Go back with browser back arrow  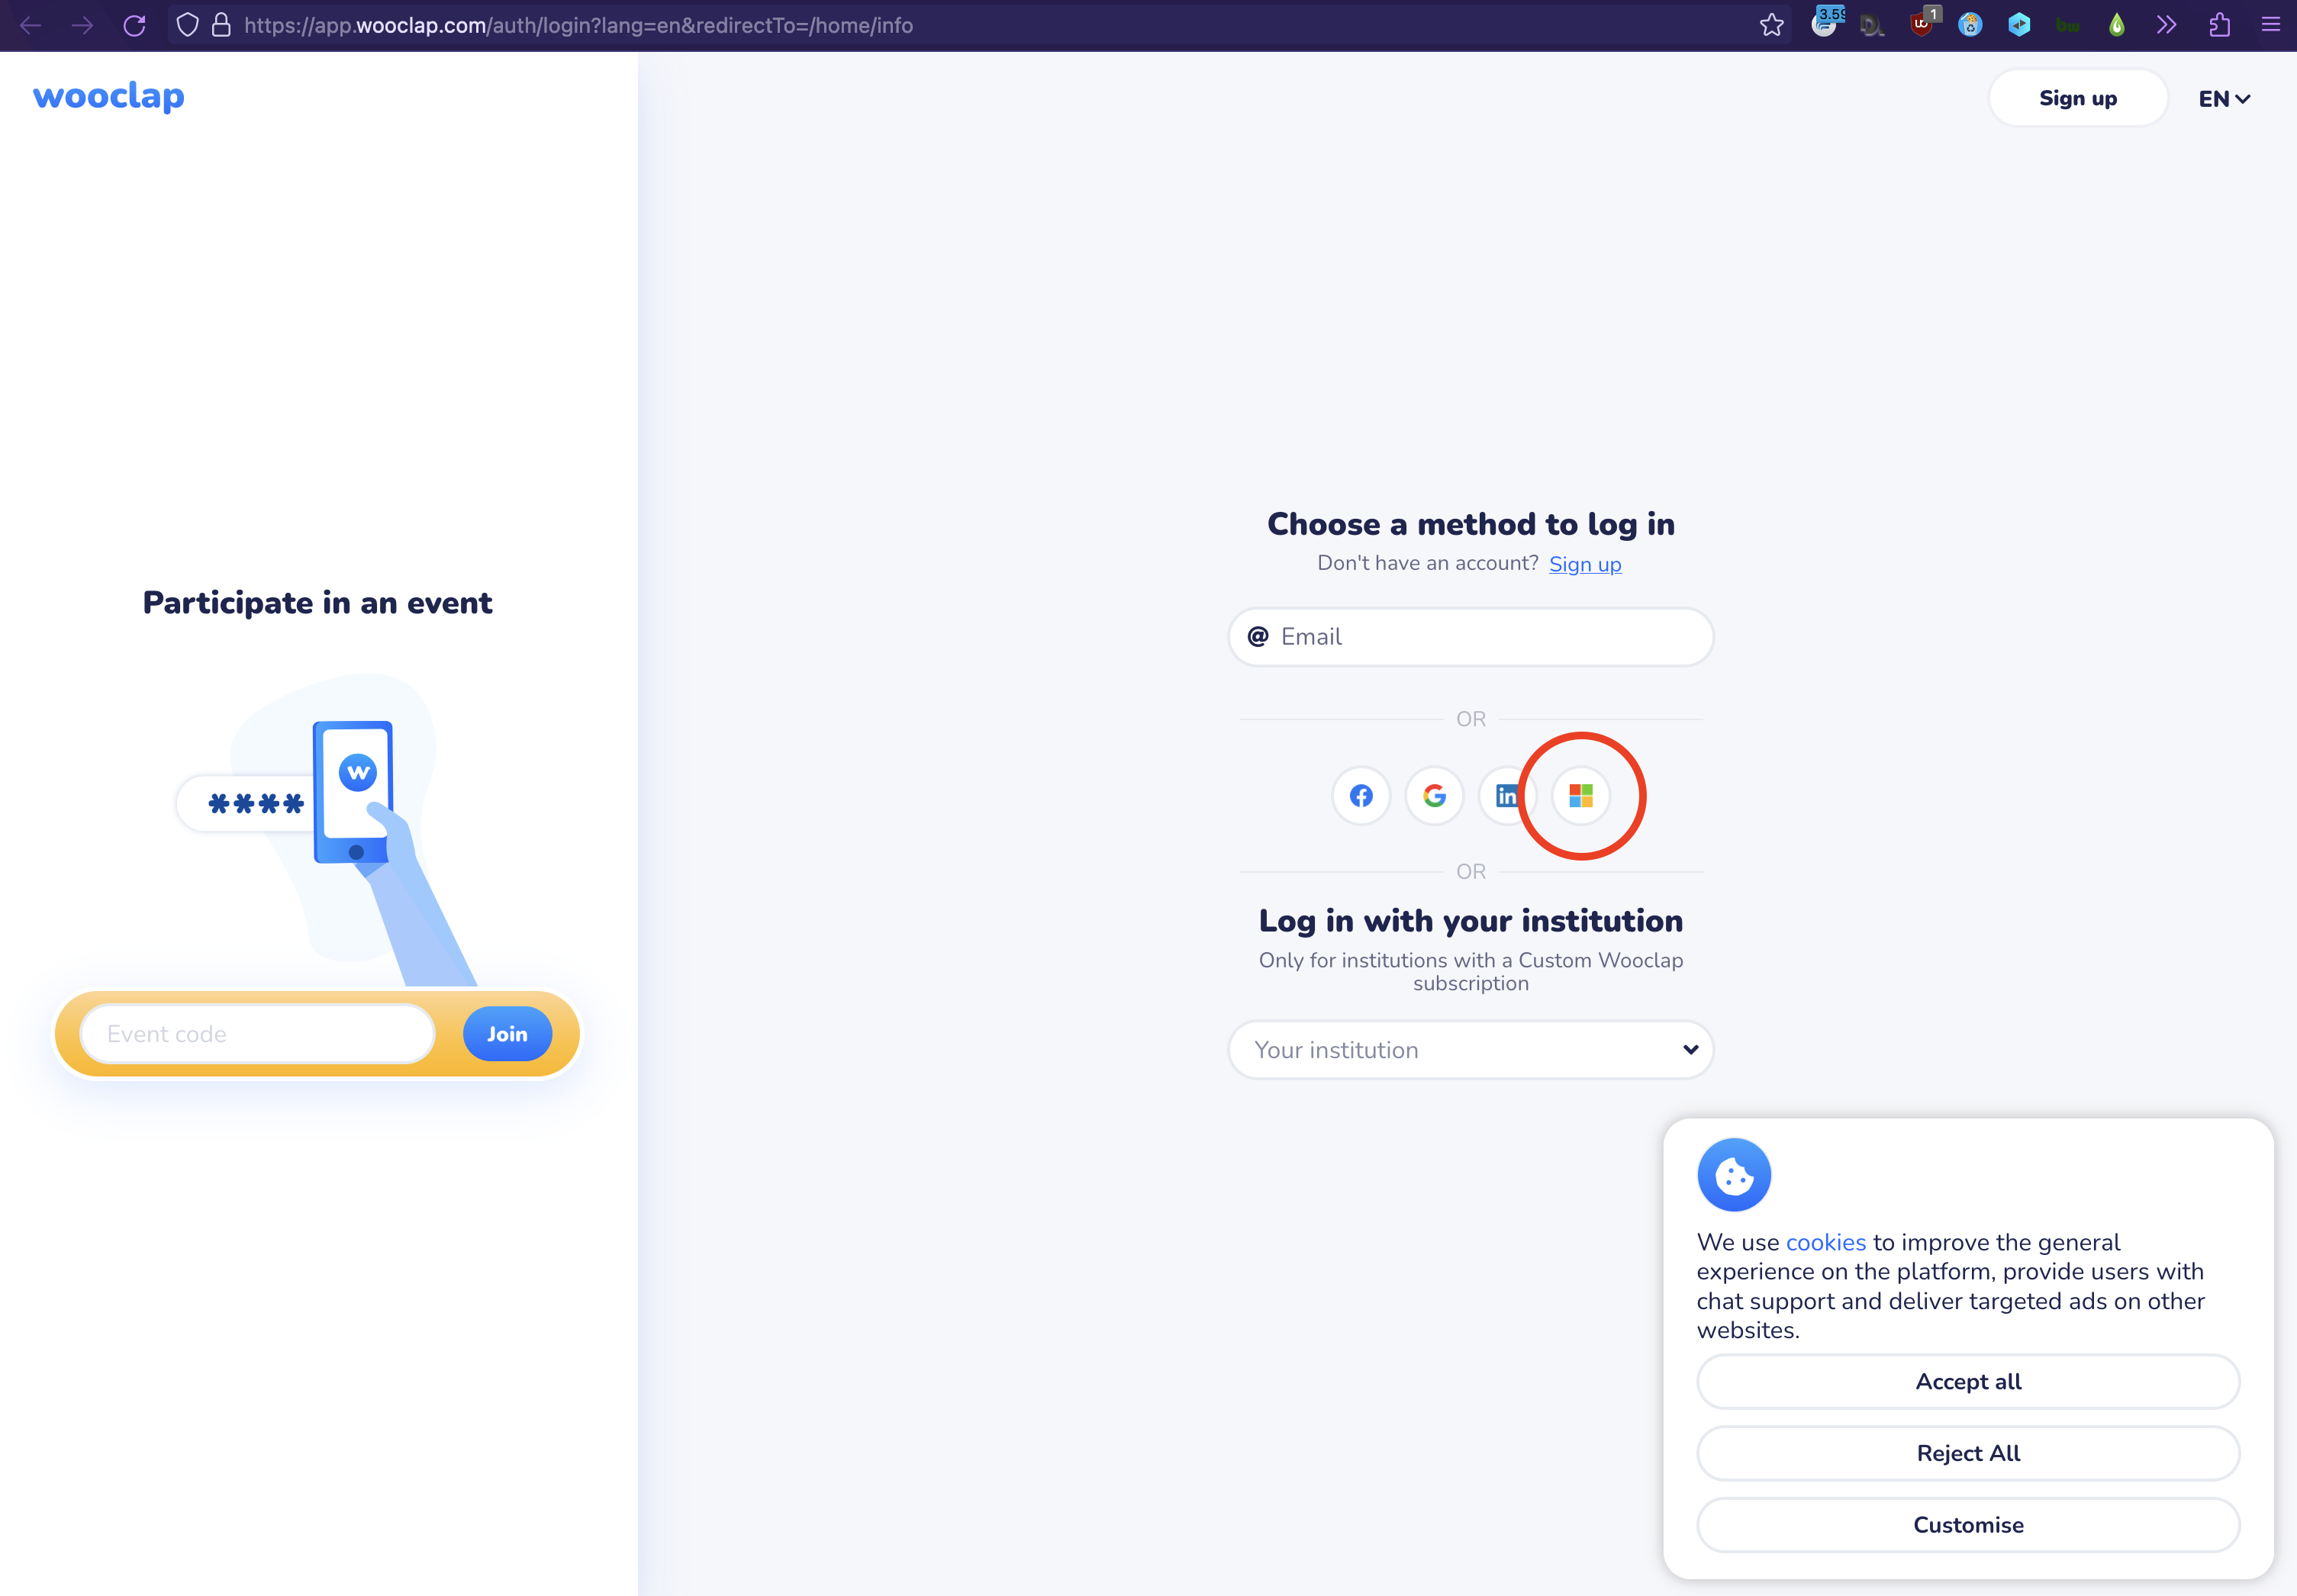click(x=31, y=25)
